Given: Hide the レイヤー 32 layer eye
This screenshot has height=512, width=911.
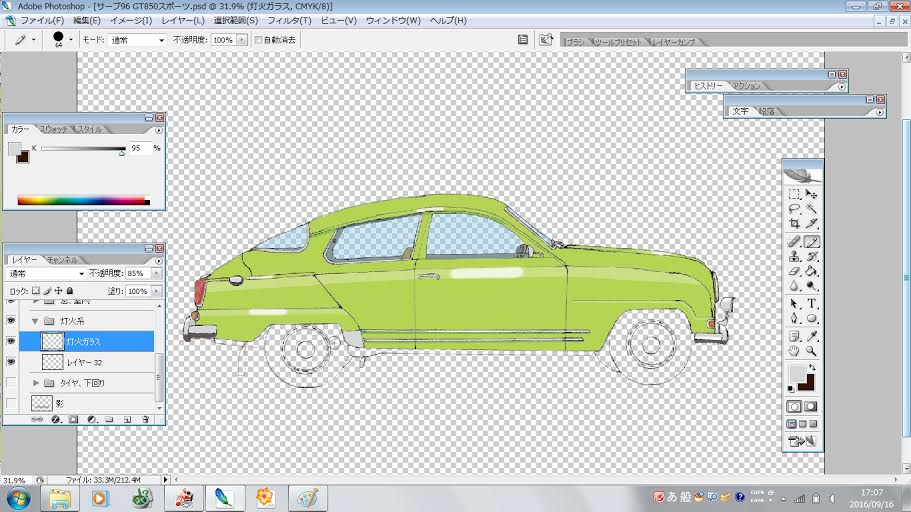Looking at the screenshot, I should point(11,362).
